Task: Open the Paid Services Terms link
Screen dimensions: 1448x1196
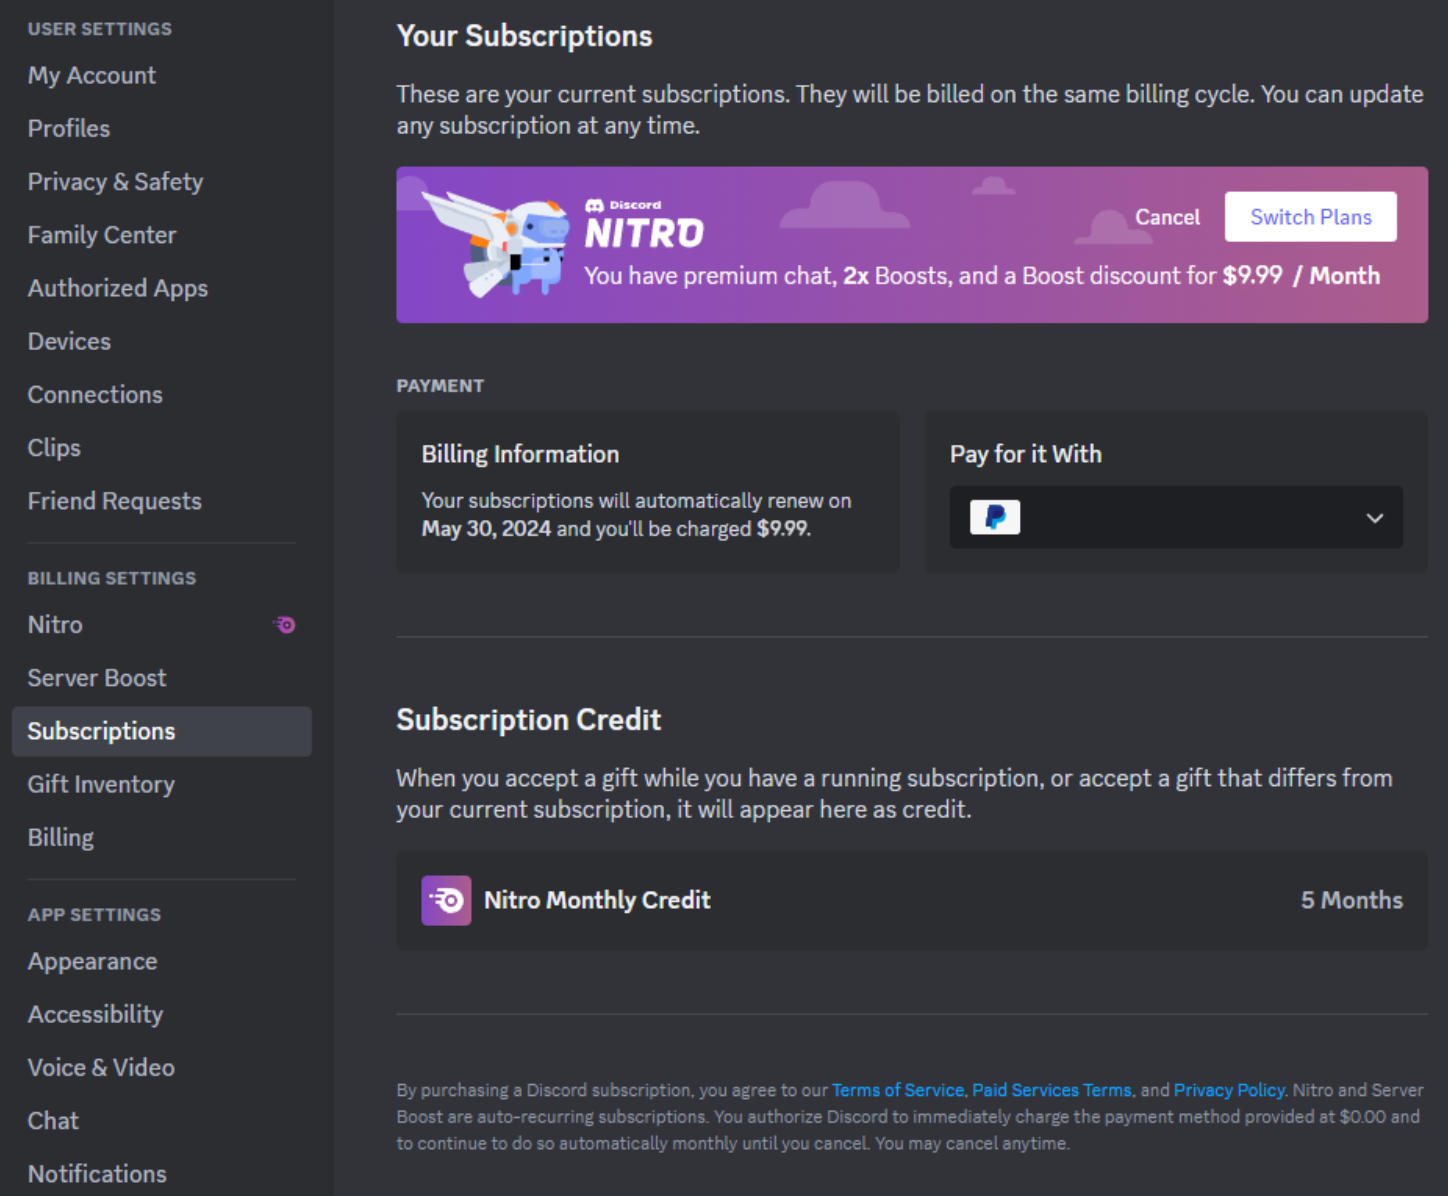Action: pos(1052,1090)
